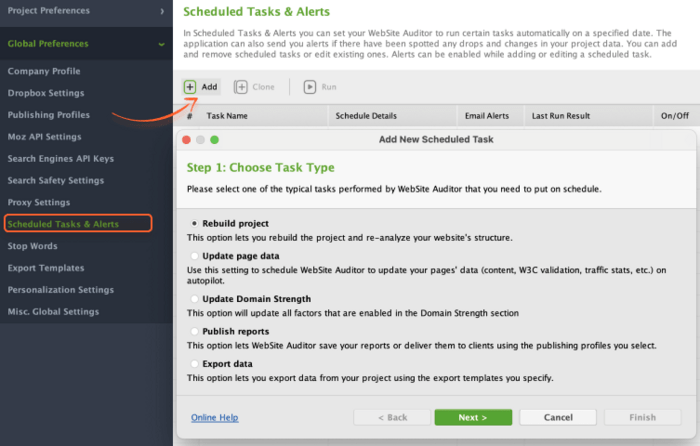This screenshot has height=446, width=700.
Task: Select the Rebuild project radio button
Action: 194,223
